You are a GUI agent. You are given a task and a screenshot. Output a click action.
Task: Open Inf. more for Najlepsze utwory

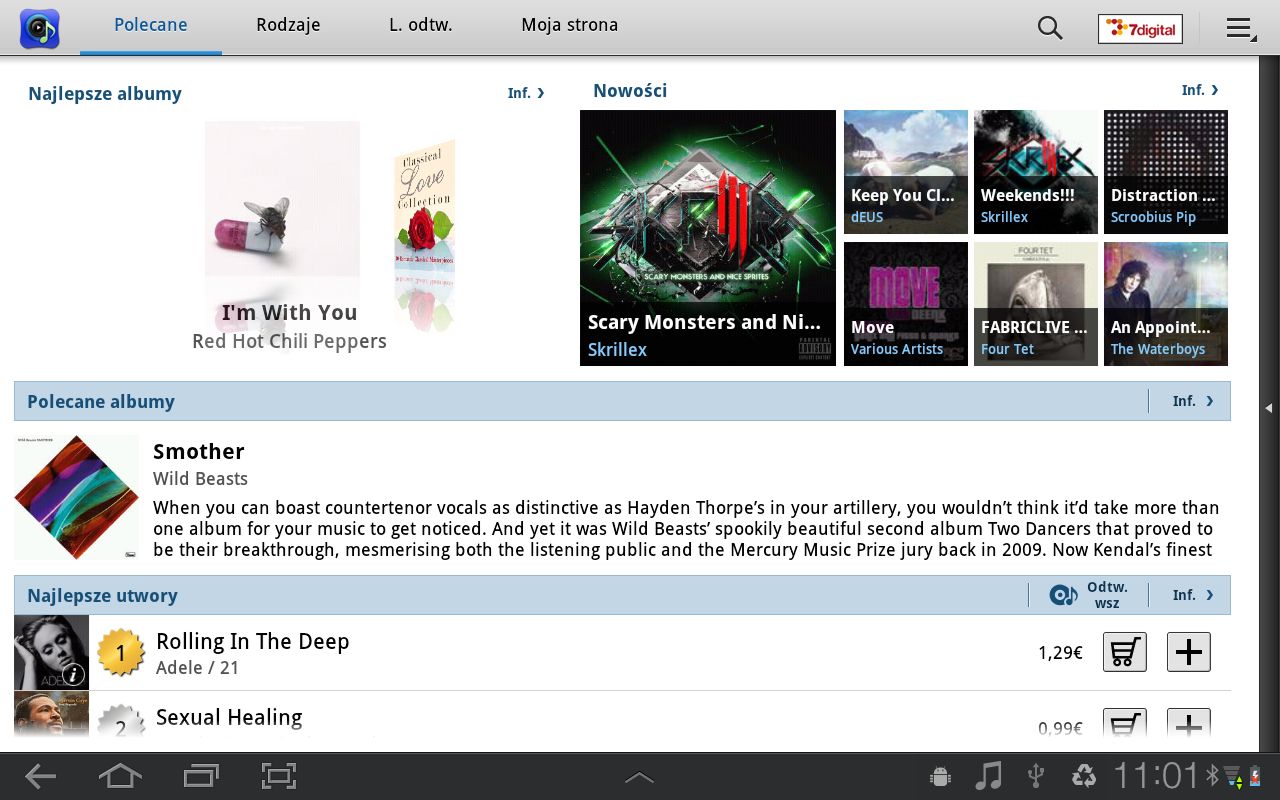point(1193,595)
